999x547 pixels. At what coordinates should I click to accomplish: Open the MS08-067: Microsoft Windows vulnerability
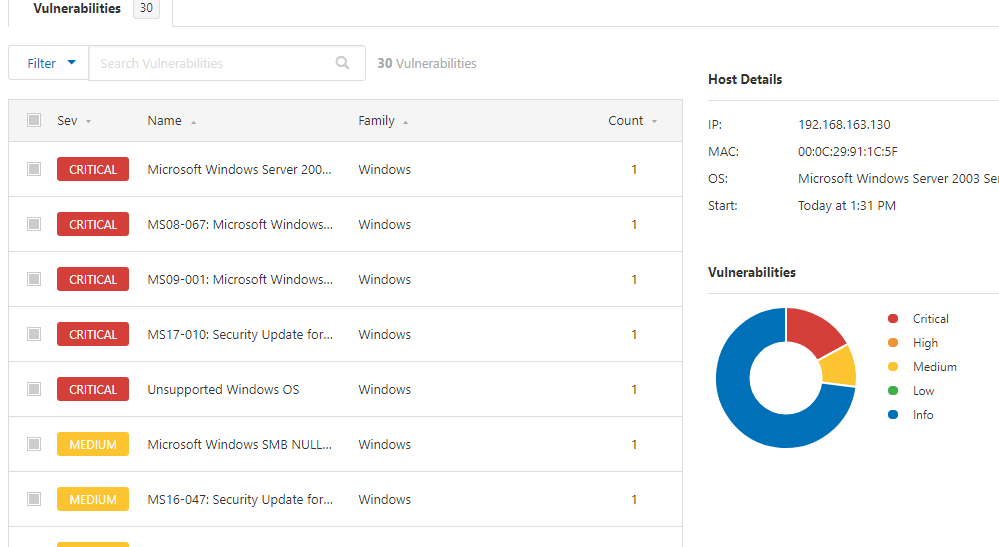240,224
